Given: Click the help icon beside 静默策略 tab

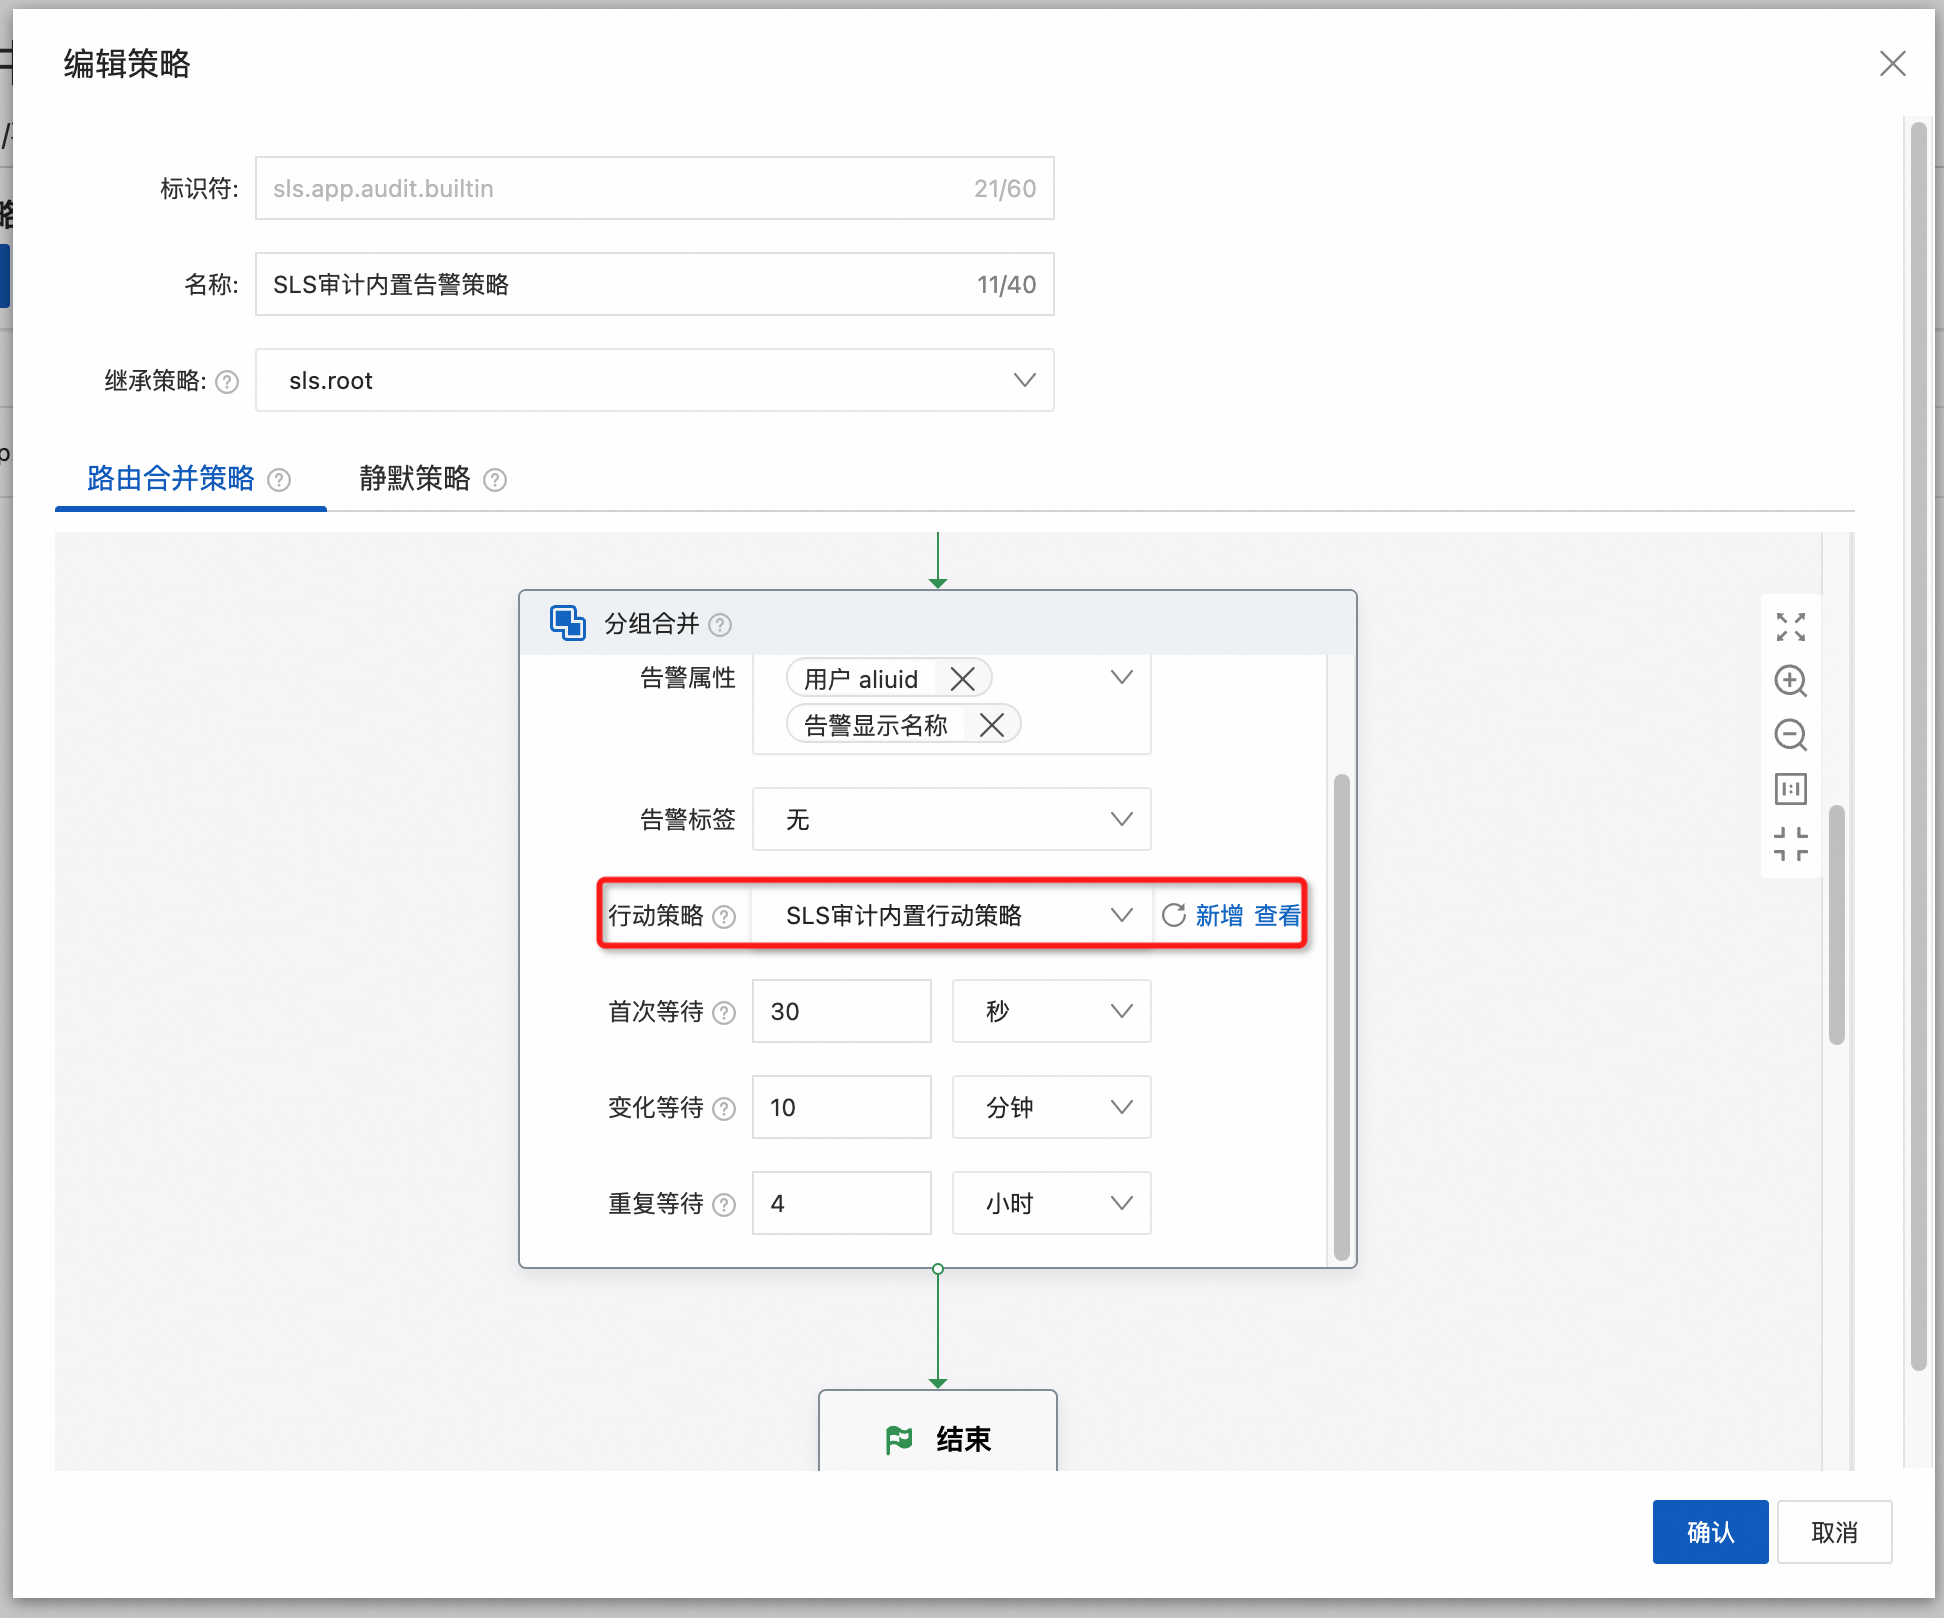Looking at the screenshot, I should pyautogui.click(x=495, y=480).
